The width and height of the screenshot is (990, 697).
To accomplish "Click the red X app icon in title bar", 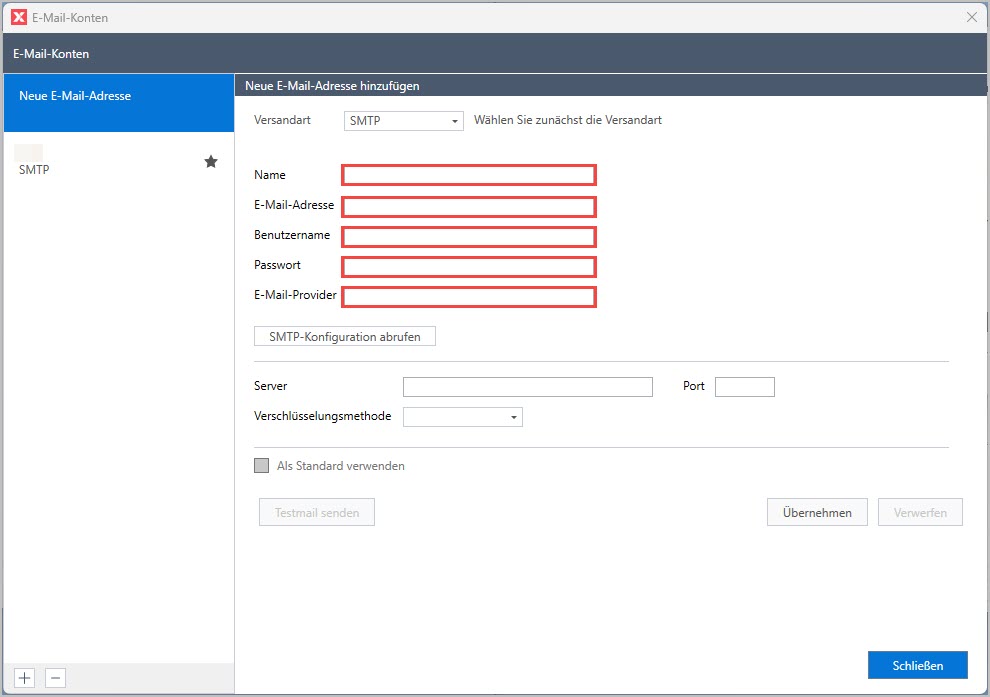I will pos(18,17).
